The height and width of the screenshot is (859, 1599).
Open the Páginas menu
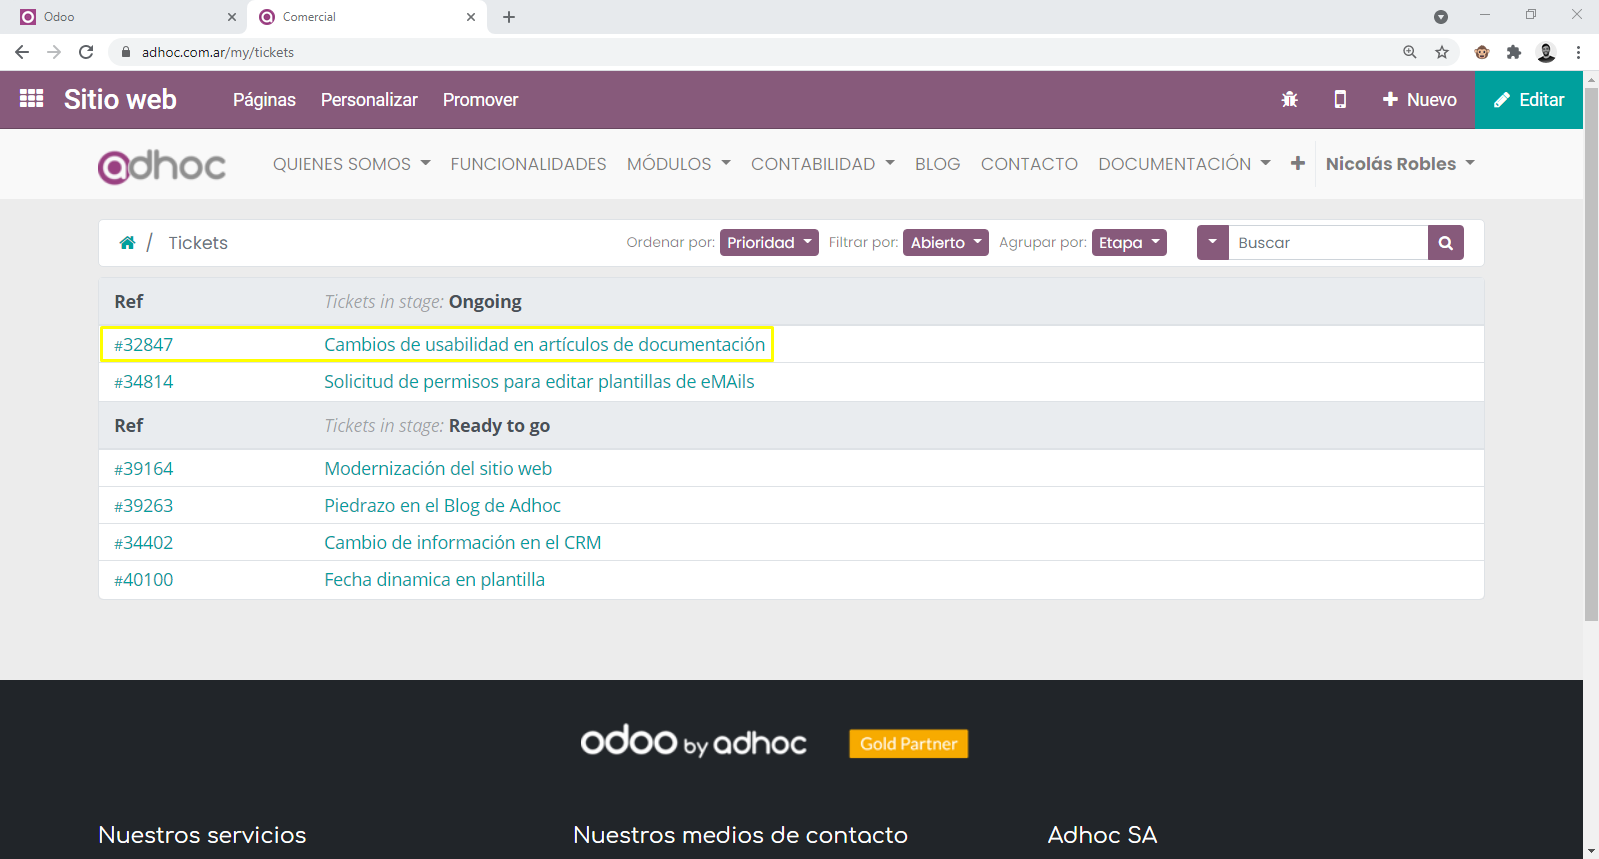point(264,100)
